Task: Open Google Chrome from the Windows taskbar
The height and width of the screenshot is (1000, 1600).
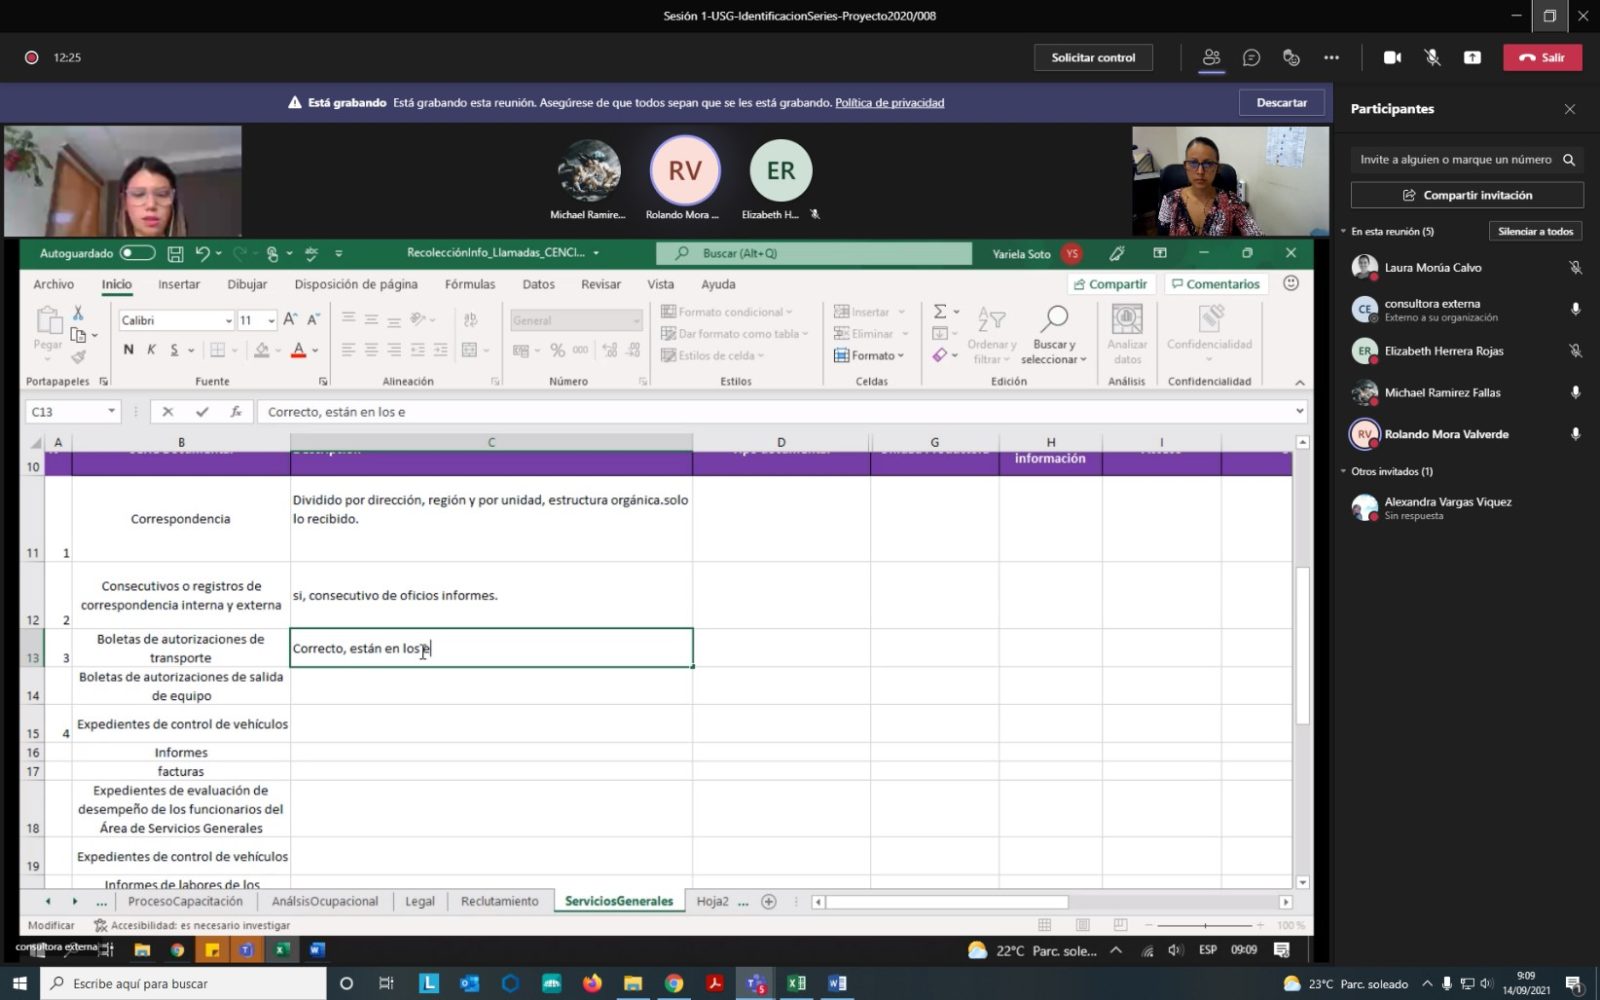Action: click(x=674, y=983)
